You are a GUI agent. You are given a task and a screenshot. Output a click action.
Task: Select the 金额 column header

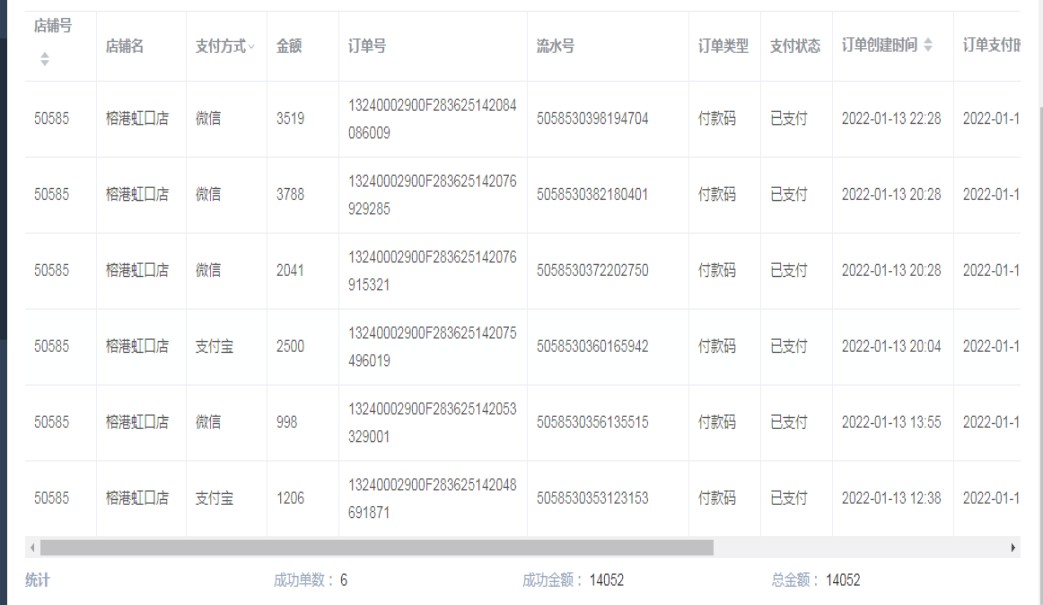[x=289, y=46]
